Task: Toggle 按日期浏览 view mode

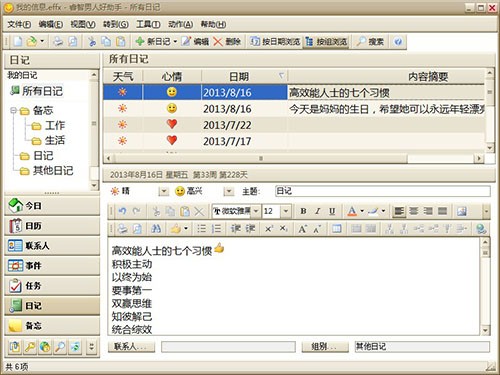Action: (275, 41)
